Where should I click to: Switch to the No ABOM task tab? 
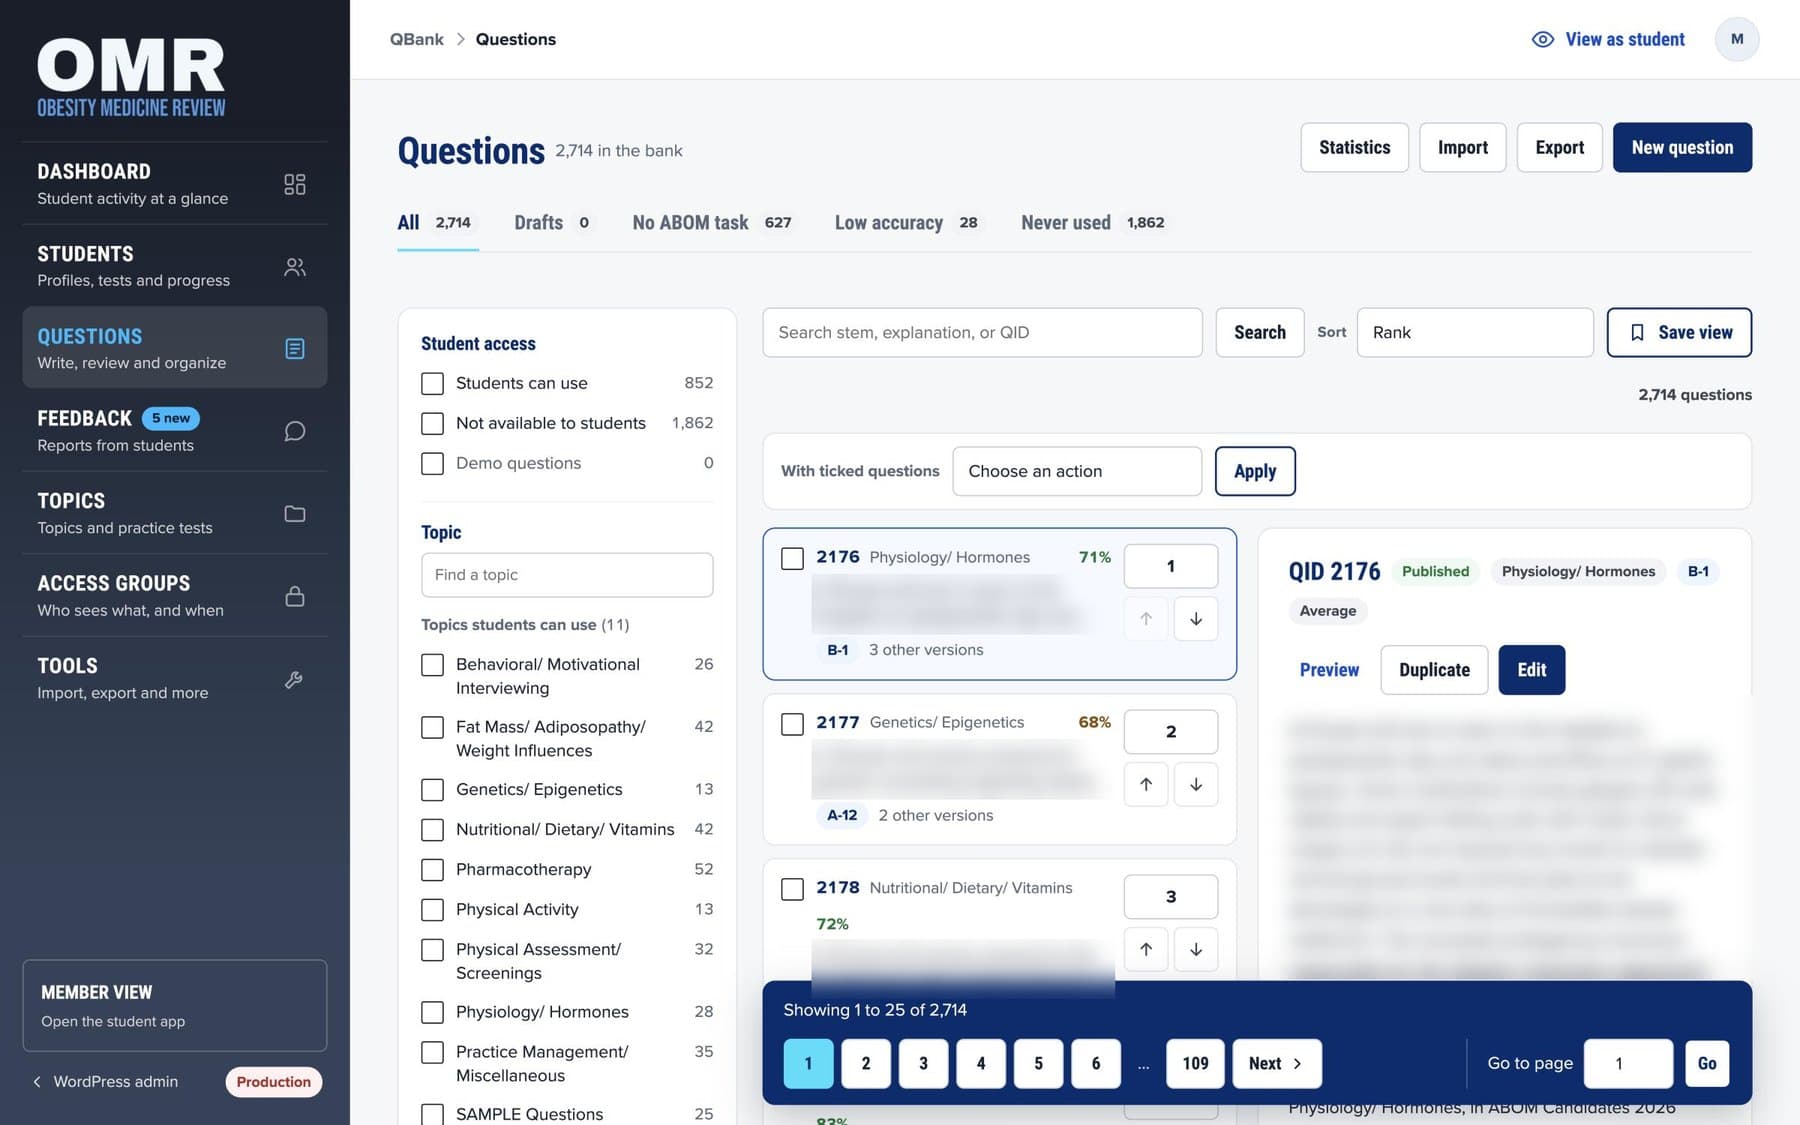pyautogui.click(x=713, y=222)
